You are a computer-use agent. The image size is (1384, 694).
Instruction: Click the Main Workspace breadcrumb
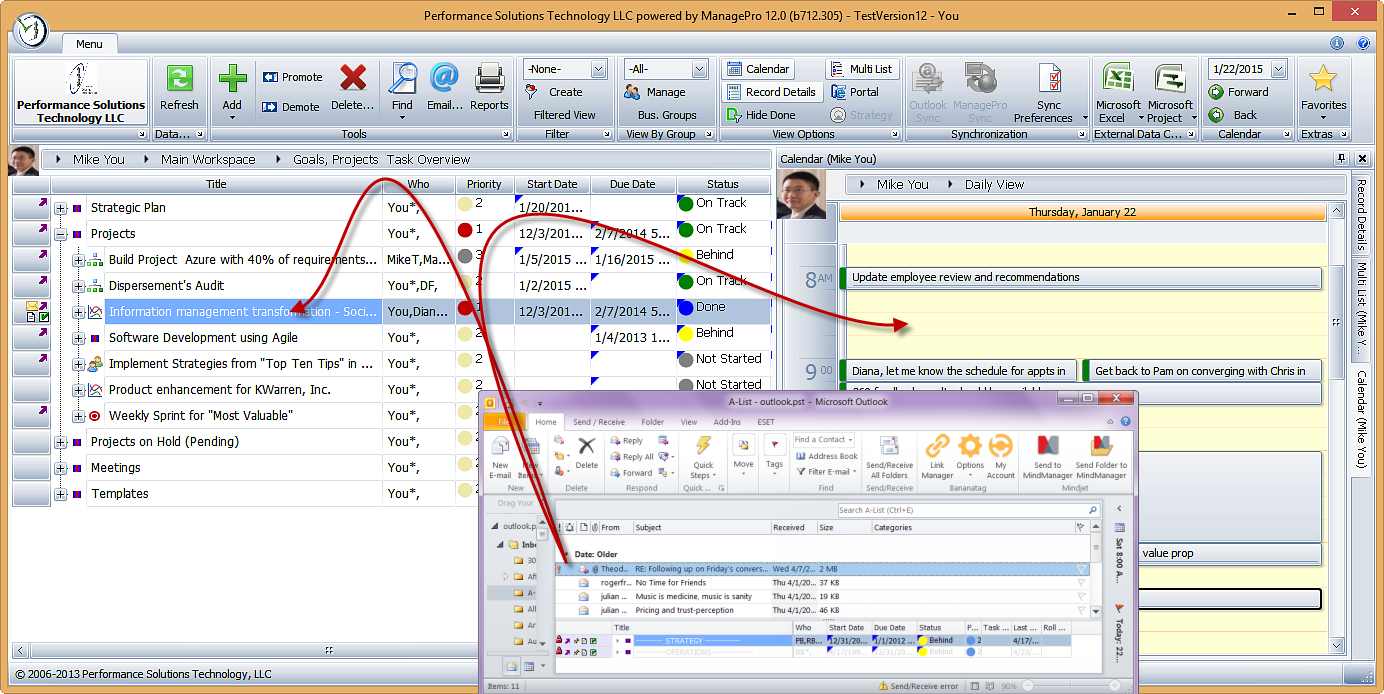208,159
